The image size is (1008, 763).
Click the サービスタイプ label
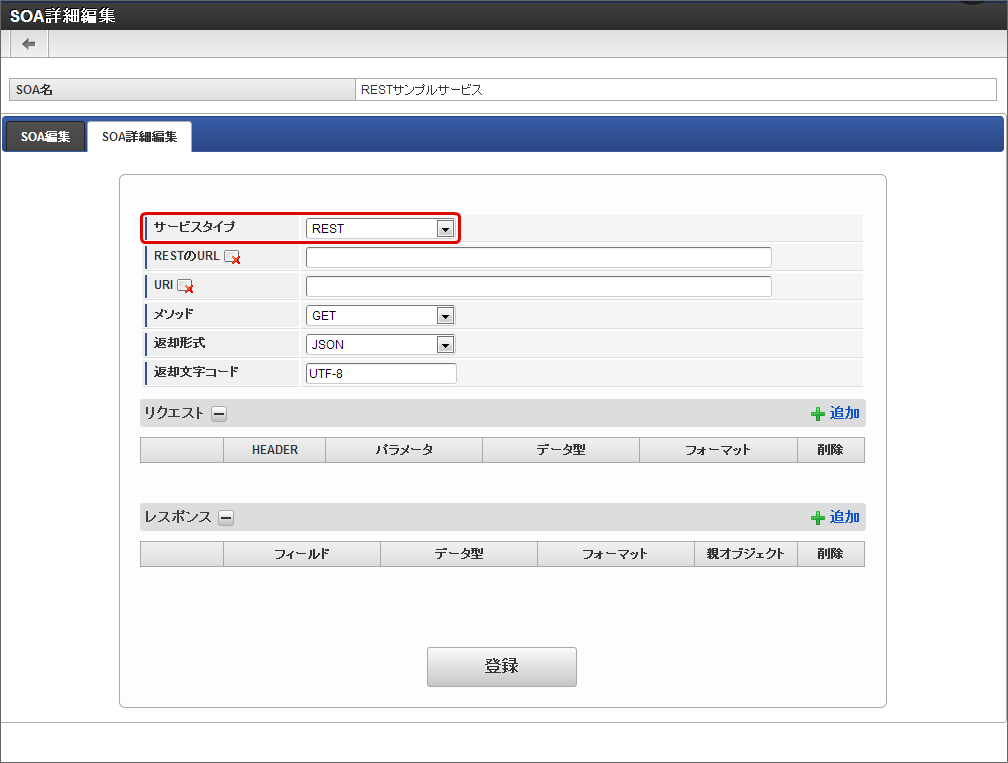coord(194,227)
